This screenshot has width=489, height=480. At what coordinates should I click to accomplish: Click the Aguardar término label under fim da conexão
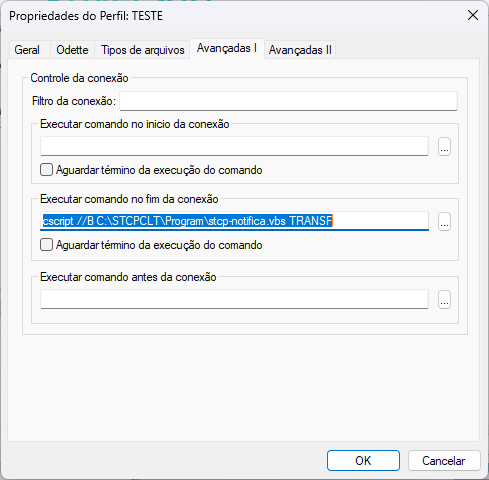(159, 245)
